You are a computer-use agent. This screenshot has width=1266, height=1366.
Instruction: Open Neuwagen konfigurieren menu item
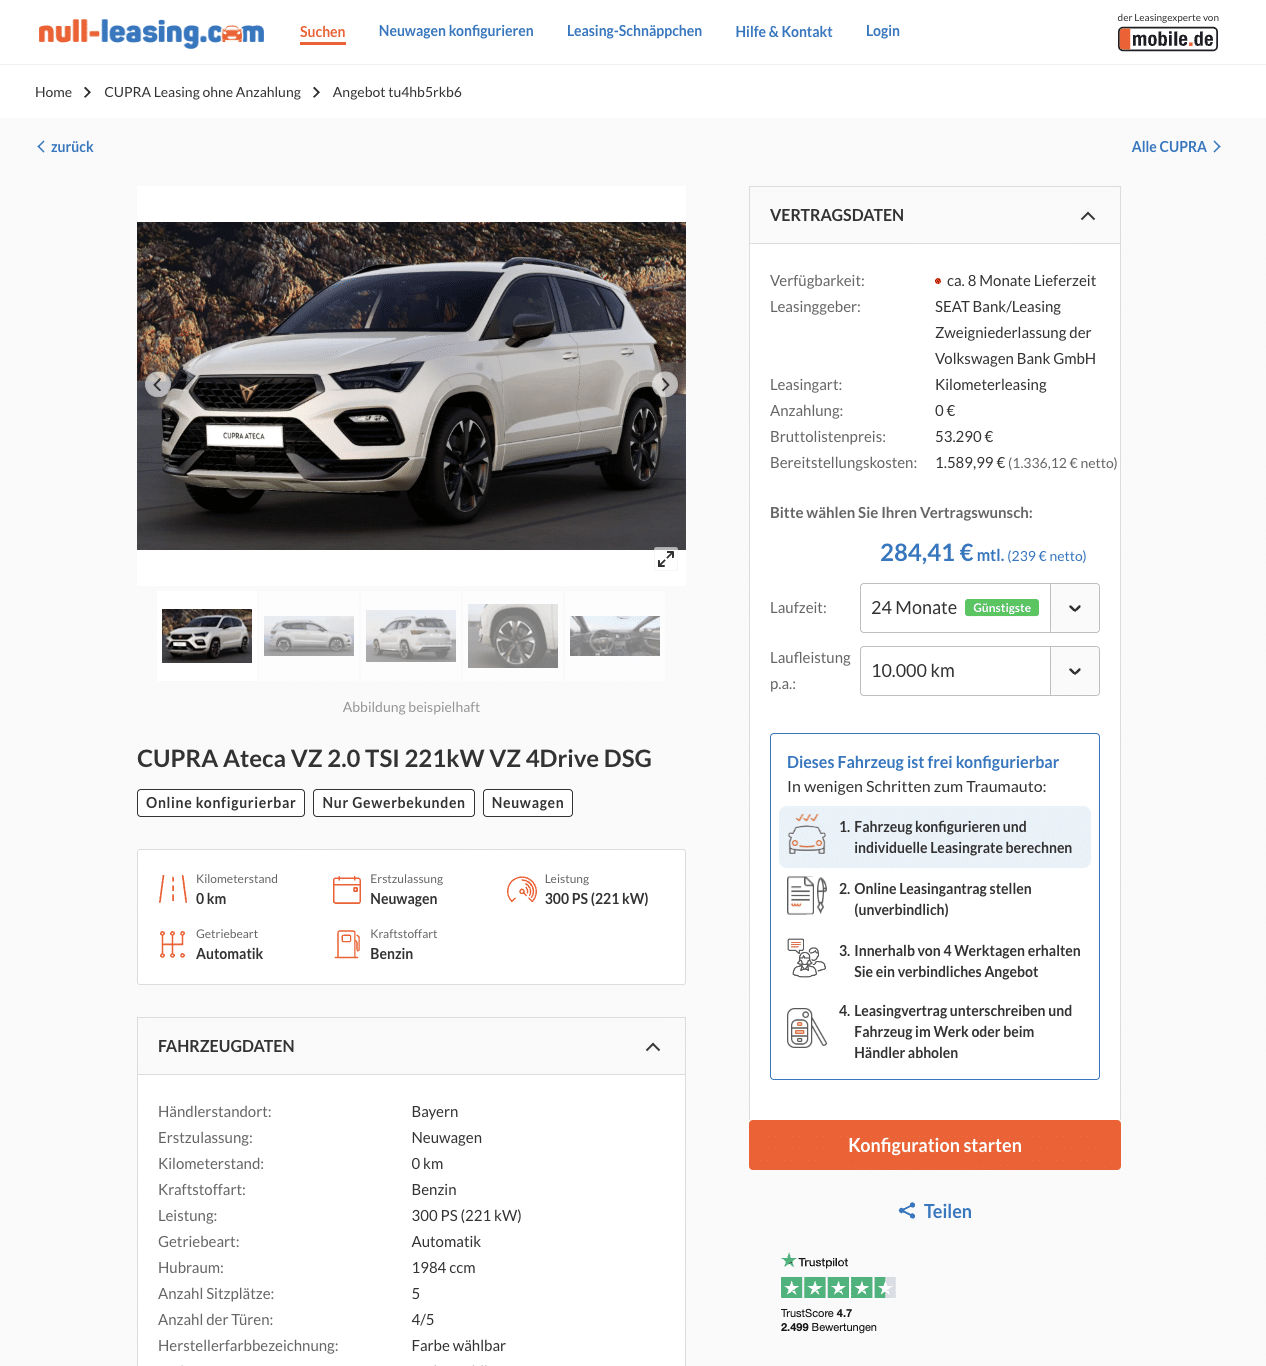coord(456,31)
